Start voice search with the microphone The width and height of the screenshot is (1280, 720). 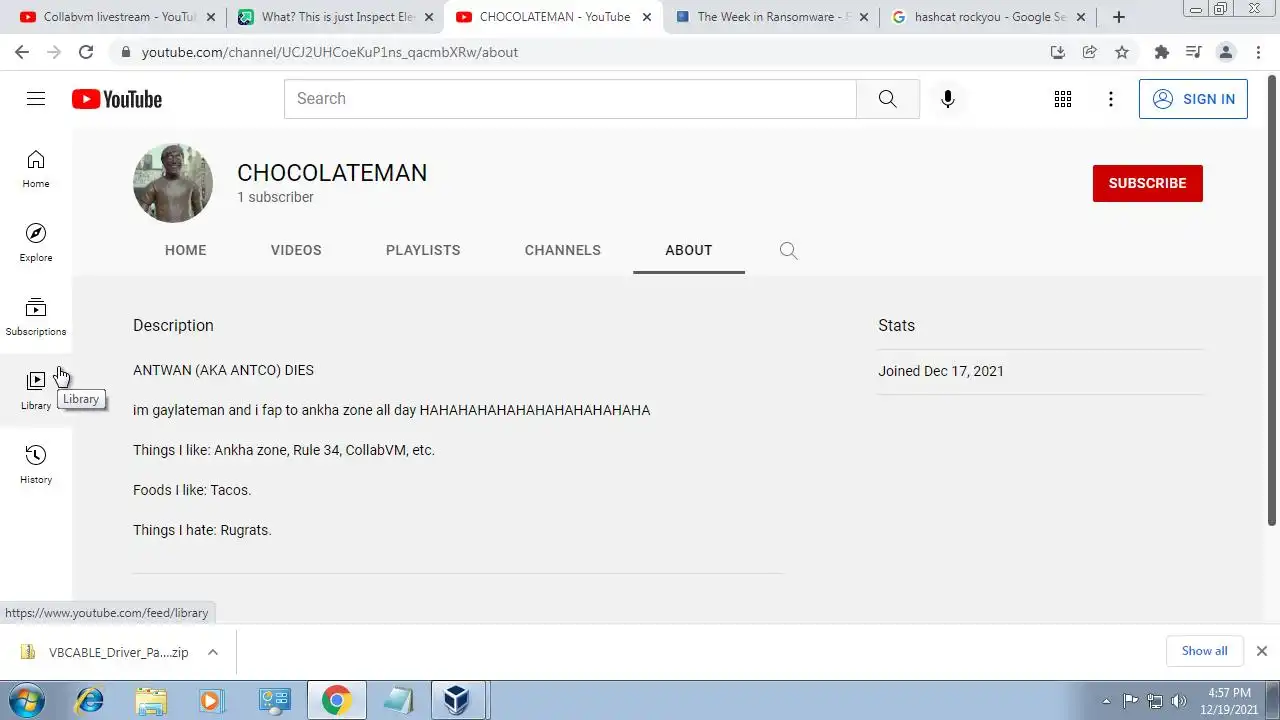948,99
